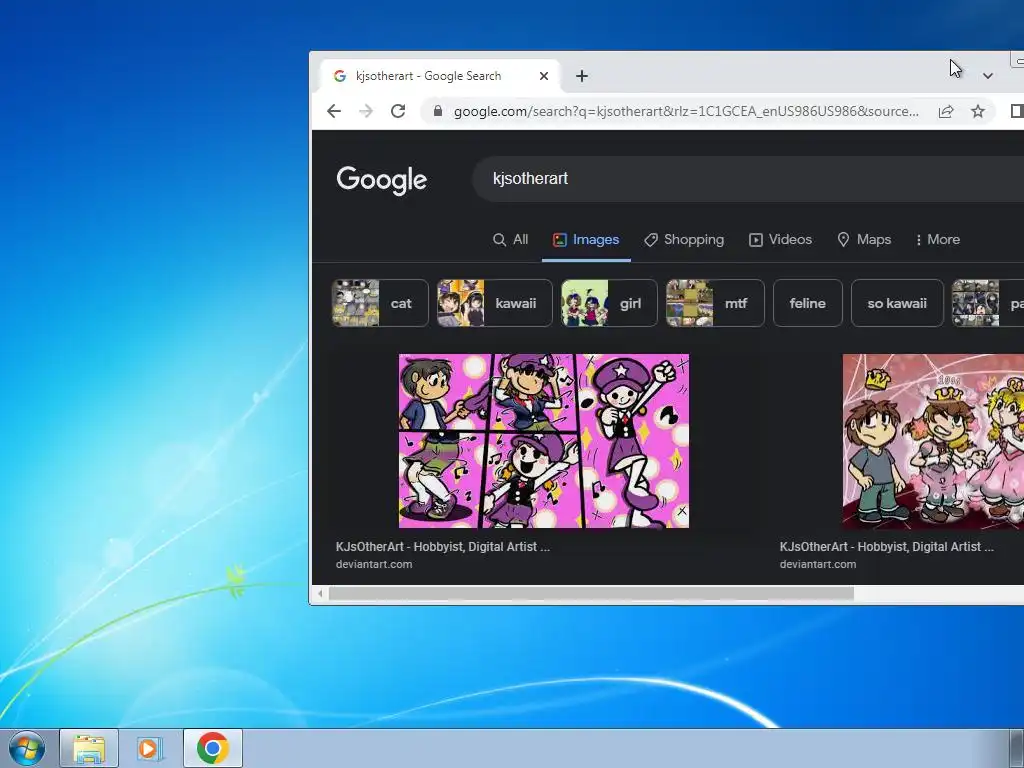Click the kjsotherart search input field
Screen dimensions: 1024x768
[x=748, y=178]
